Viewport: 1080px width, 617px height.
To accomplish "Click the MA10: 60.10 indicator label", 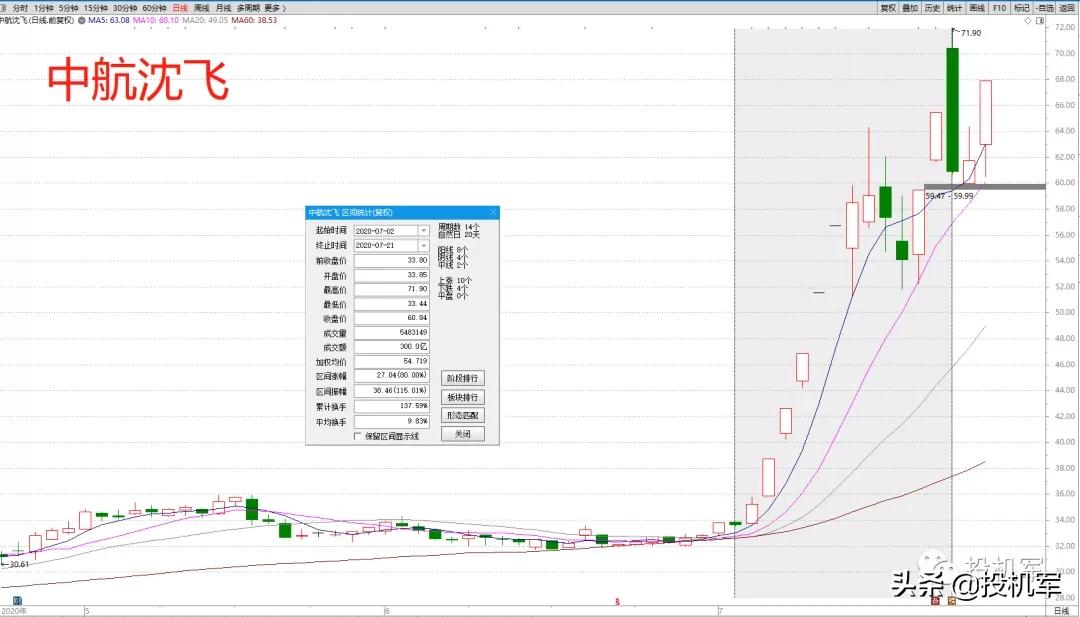I will point(156,21).
